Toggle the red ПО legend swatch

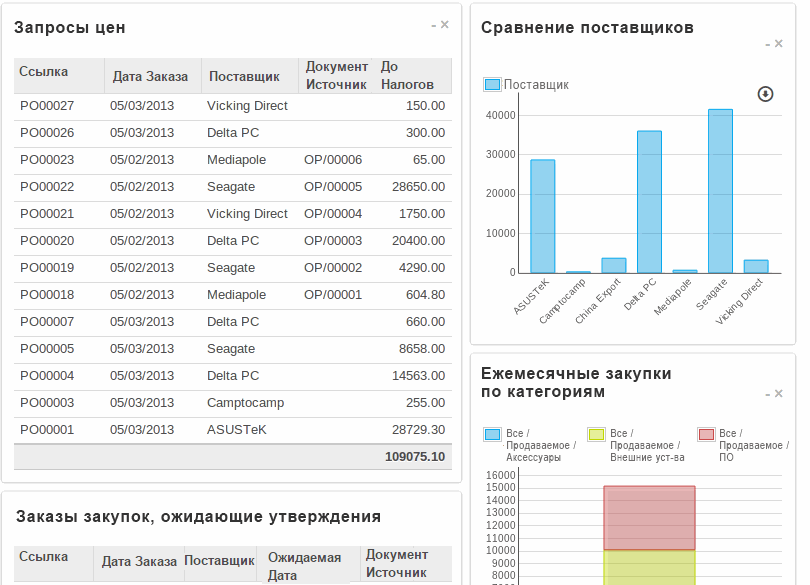pos(706,434)
